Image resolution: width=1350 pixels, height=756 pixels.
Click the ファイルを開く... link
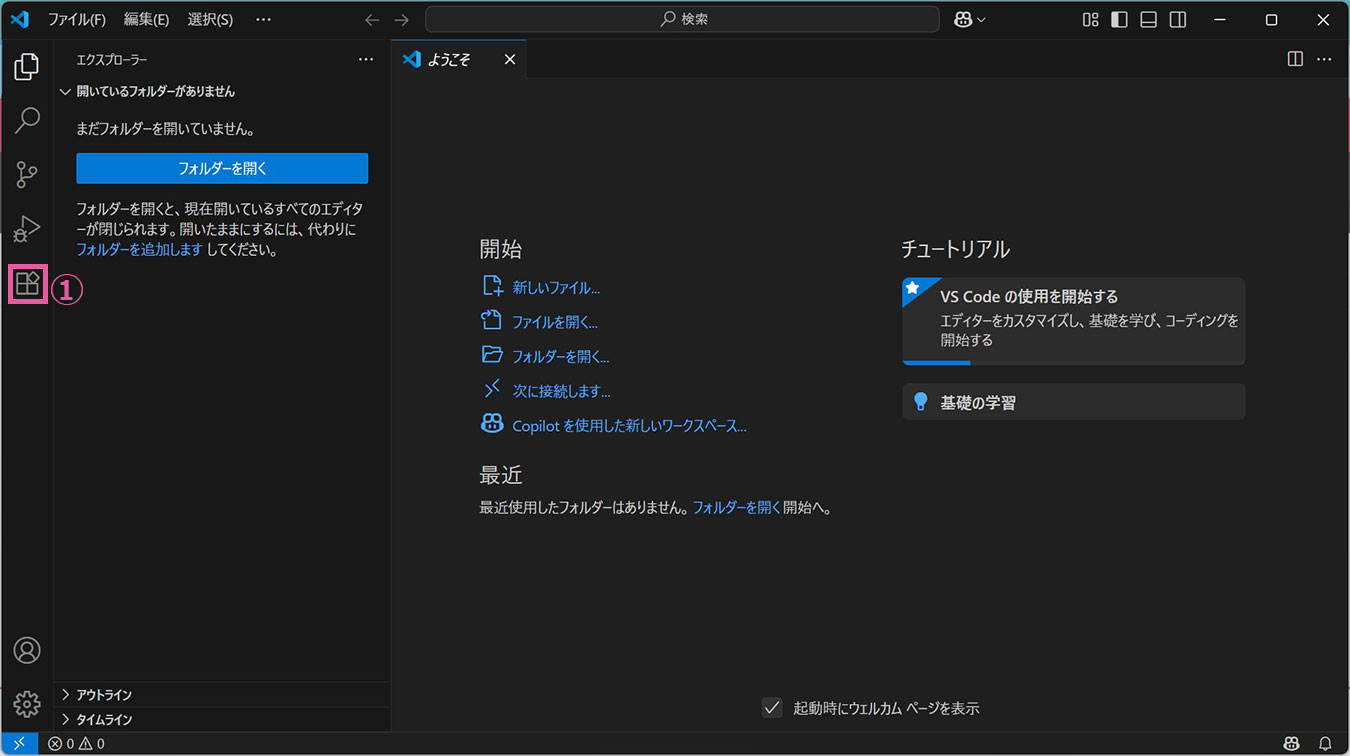tap(555, 322)
